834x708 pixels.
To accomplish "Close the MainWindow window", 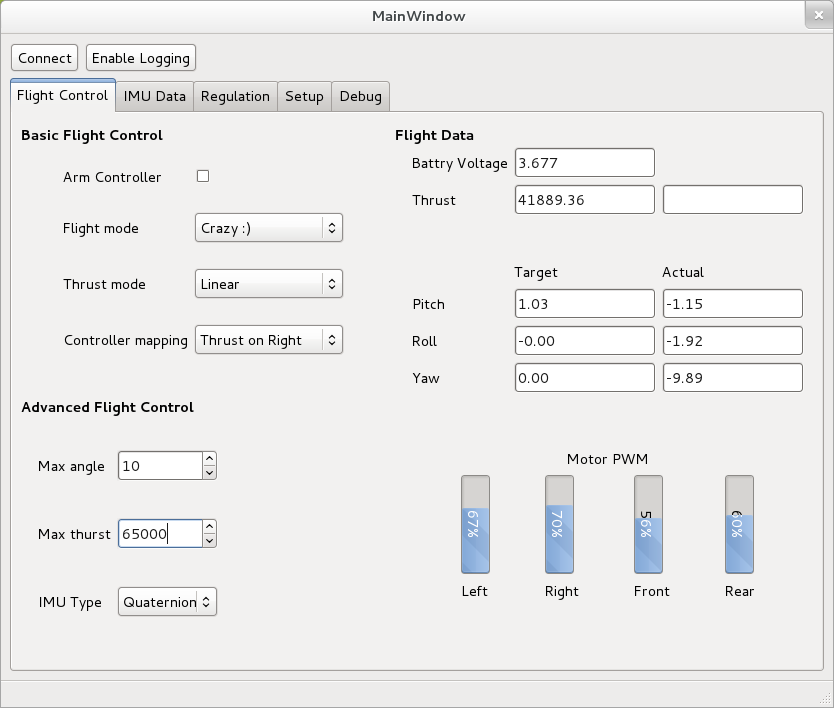I will [819, 15].
